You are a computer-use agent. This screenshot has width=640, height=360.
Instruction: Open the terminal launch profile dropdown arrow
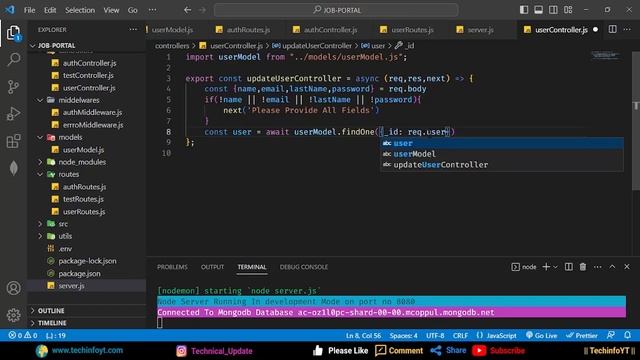point(555,267)
